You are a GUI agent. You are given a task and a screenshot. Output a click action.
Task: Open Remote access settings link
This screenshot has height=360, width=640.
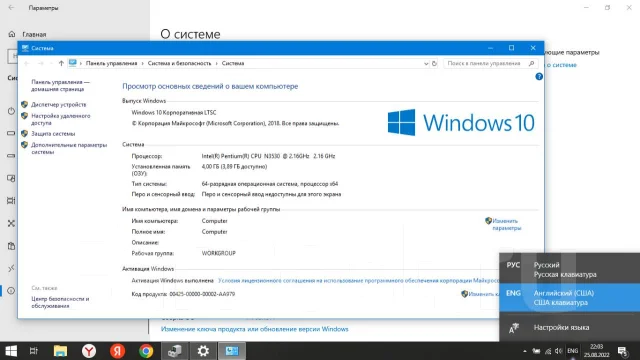60,119
